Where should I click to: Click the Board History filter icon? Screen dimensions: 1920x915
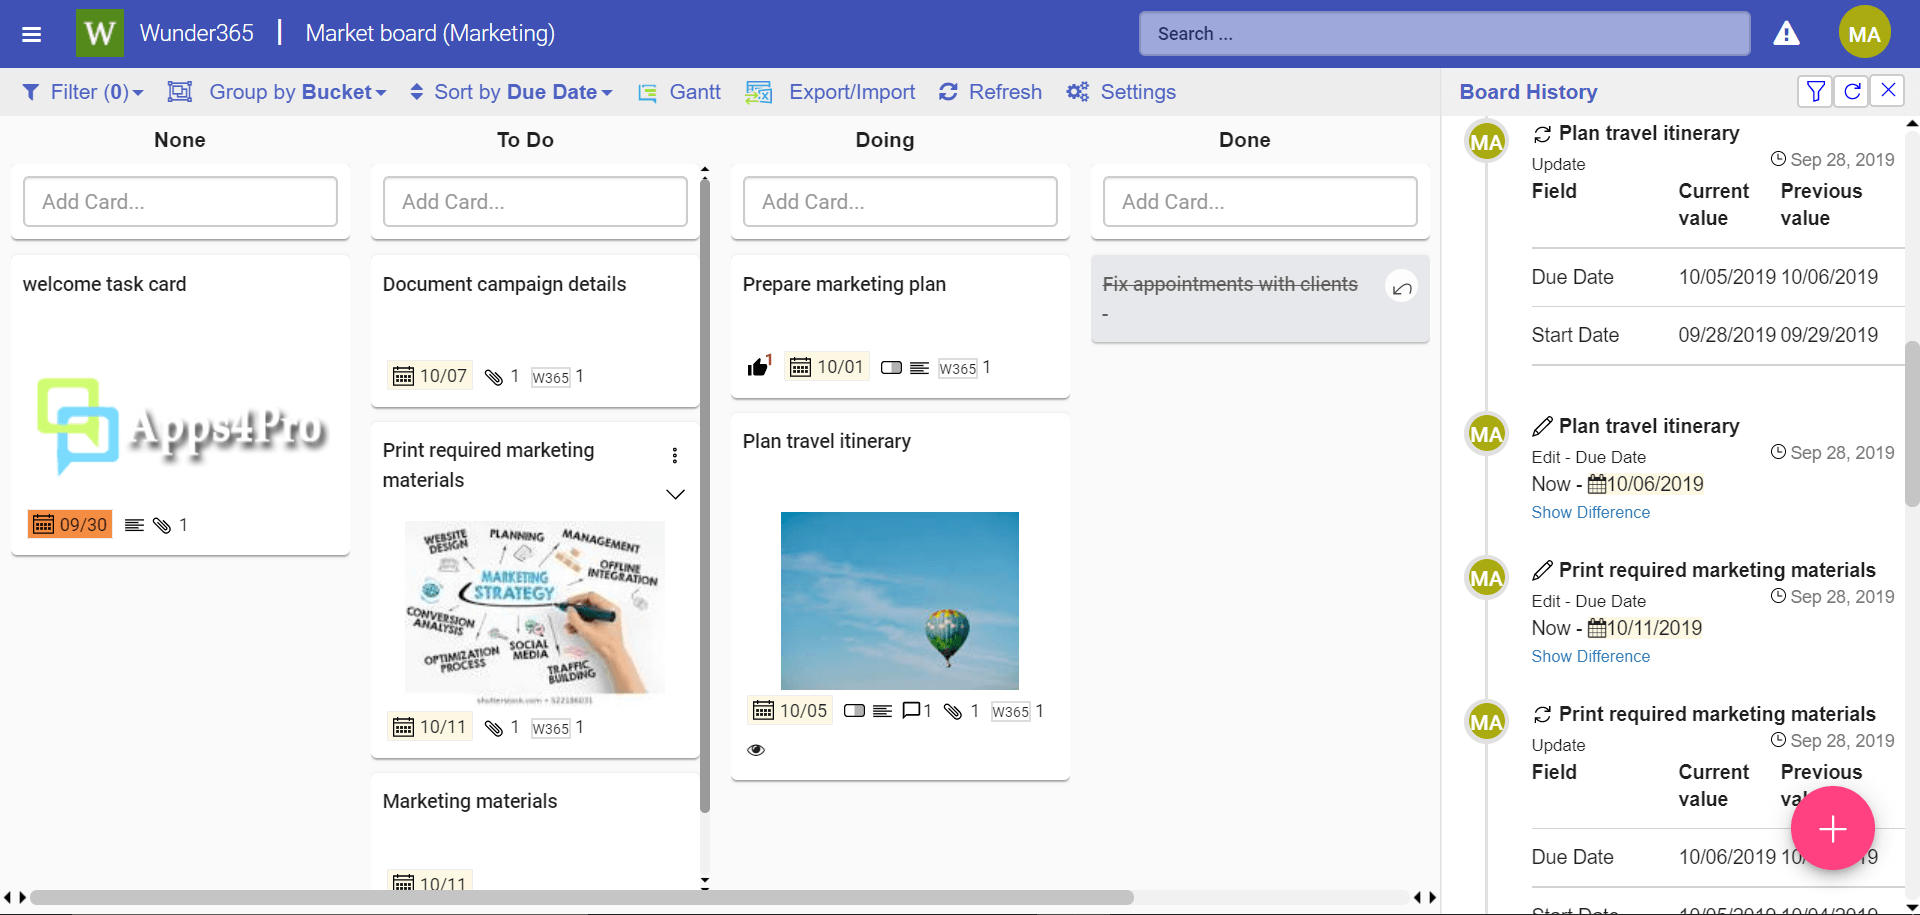click(x=1815, y=91)
